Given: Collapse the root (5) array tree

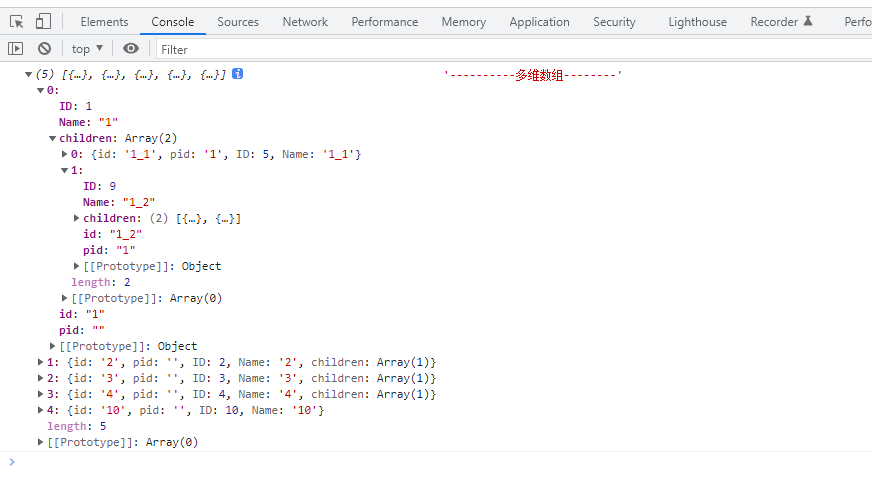Looking at the screenshot, I should pos(29,74).
